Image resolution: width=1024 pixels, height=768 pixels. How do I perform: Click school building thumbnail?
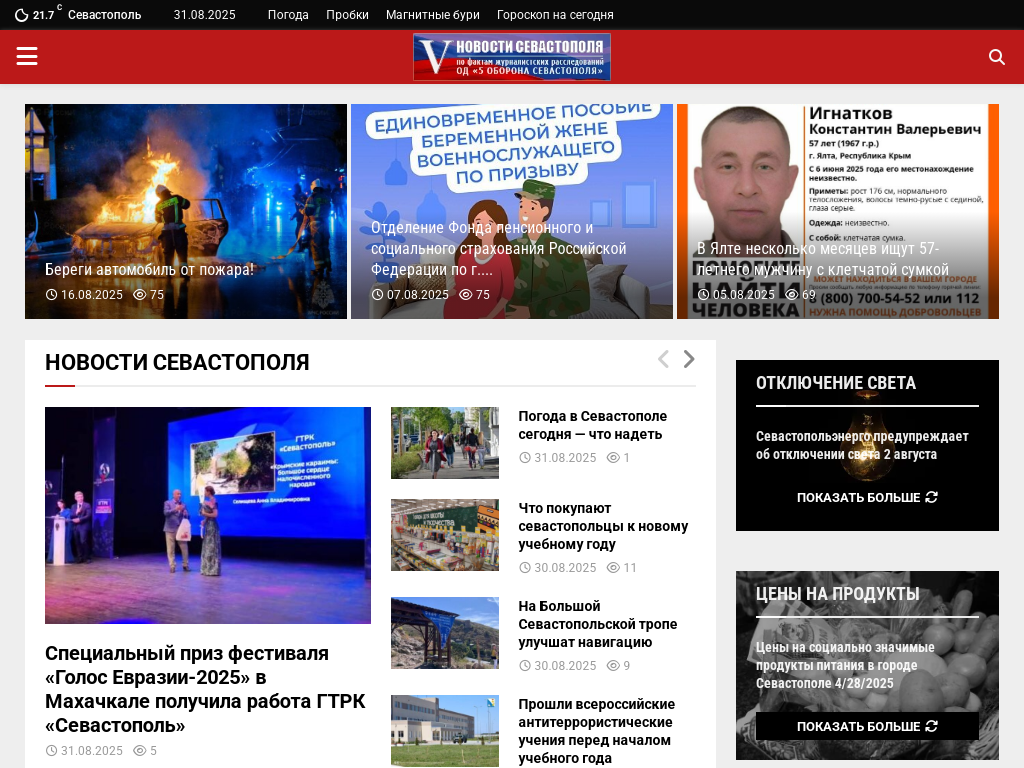(445, 731)
